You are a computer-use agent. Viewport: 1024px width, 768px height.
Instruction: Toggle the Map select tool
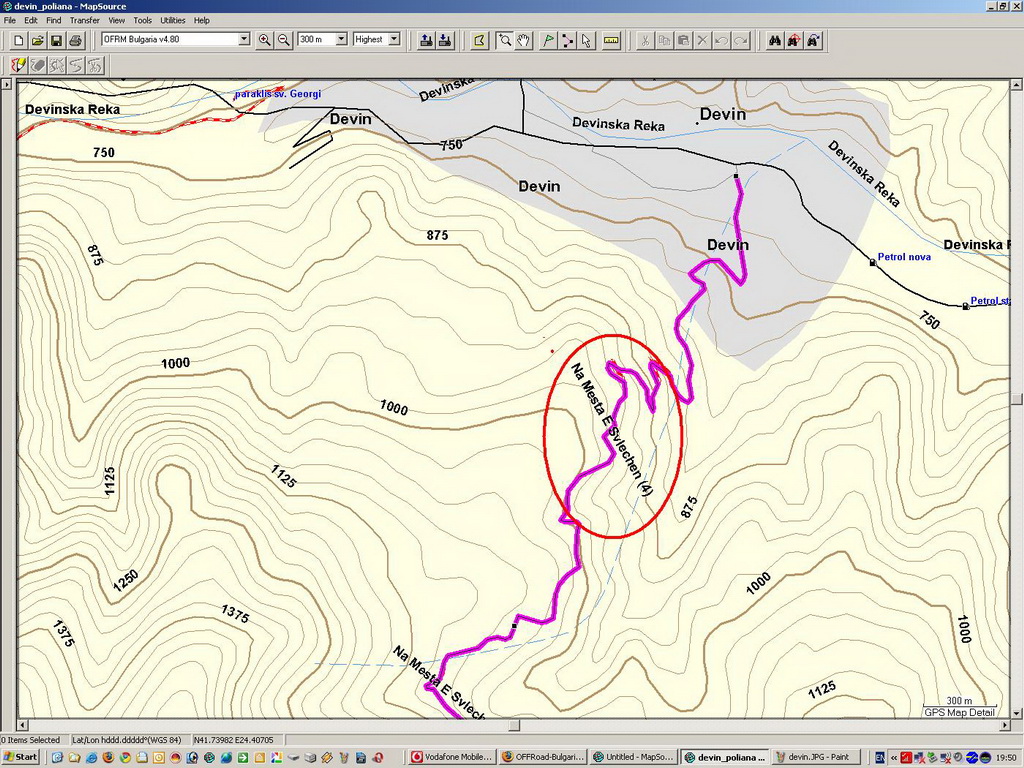[x=479, y=40]
